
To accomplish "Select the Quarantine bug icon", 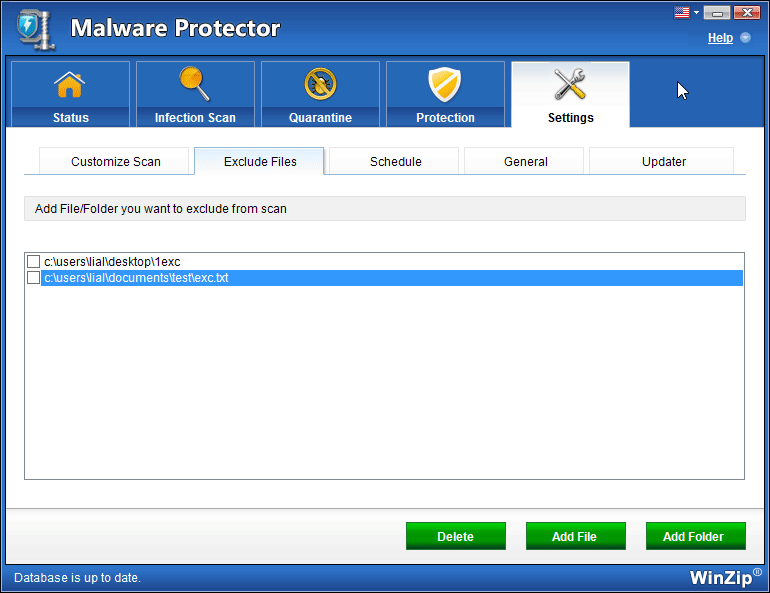I will [x=320, y=85].
